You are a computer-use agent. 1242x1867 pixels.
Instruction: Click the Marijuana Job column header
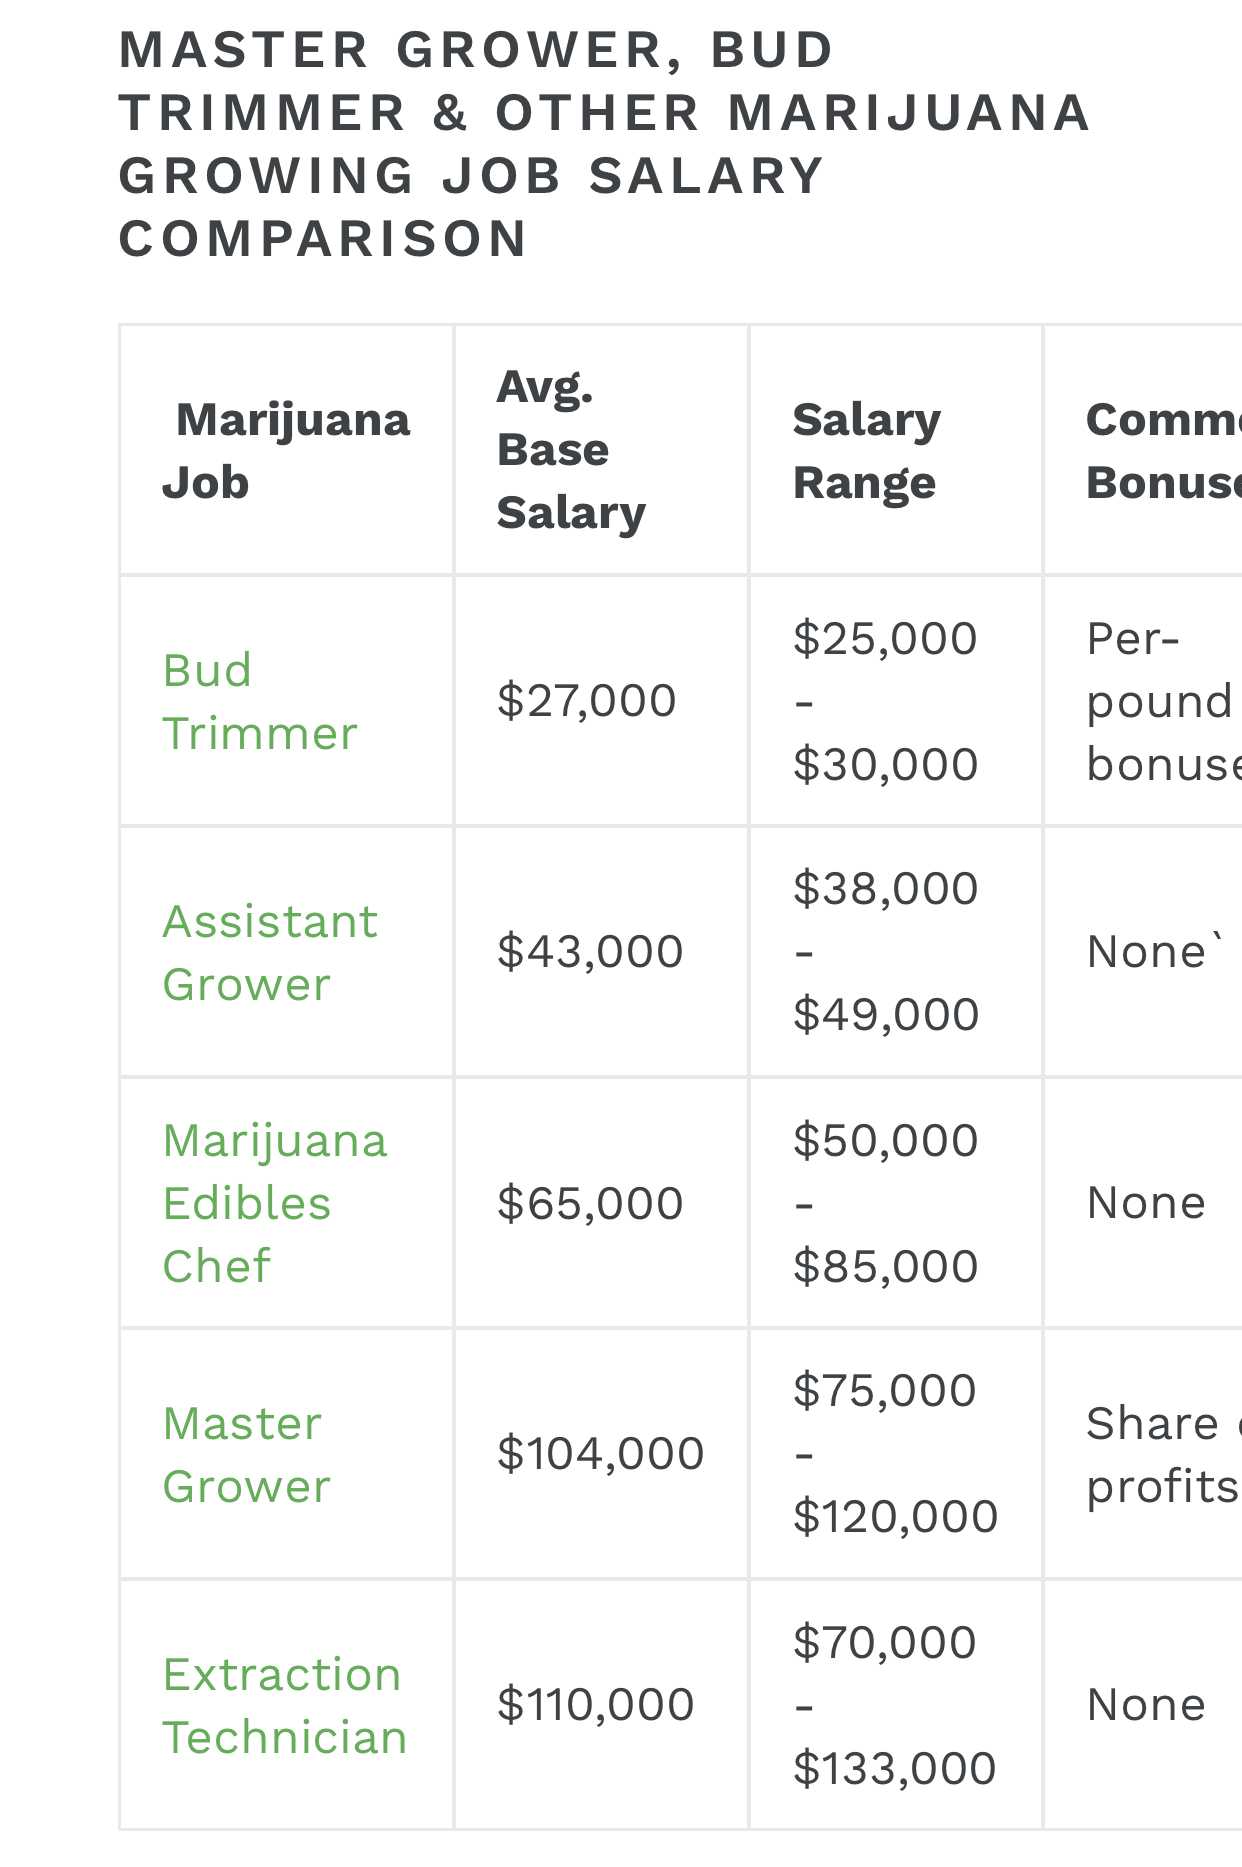pos(286,450)
